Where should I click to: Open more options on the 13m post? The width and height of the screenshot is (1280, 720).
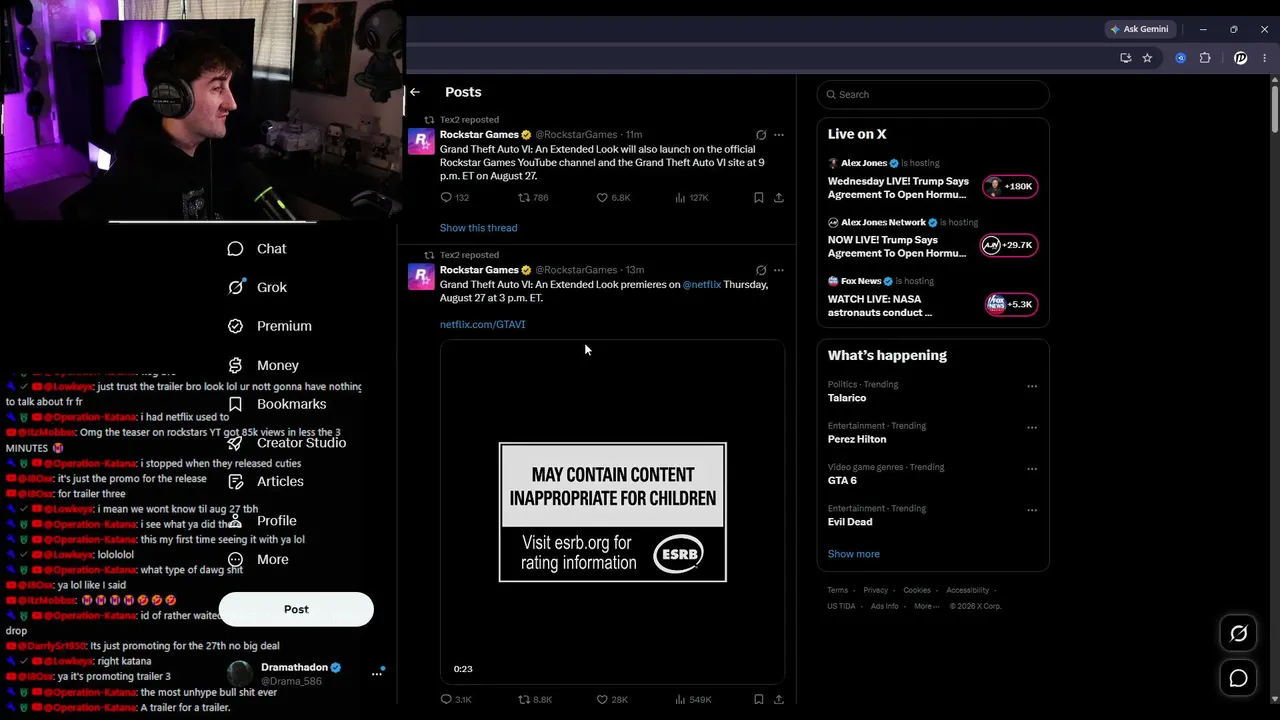[x=779, y=270]
